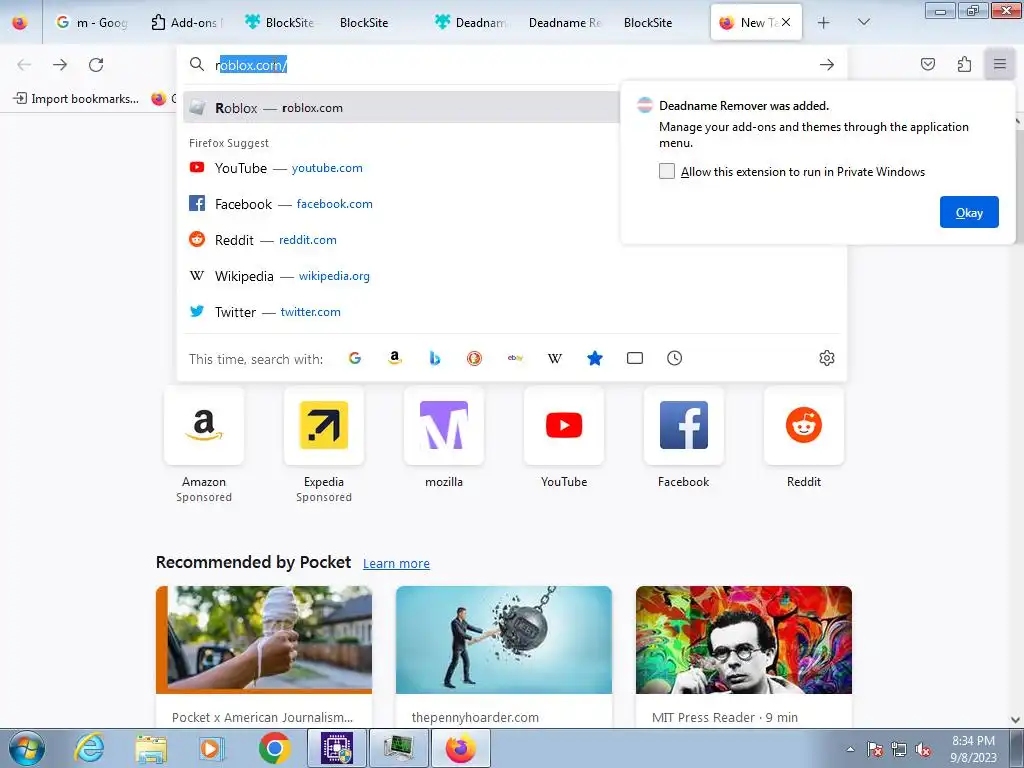Open Save to Pocket icon

(x=928, y=64)
